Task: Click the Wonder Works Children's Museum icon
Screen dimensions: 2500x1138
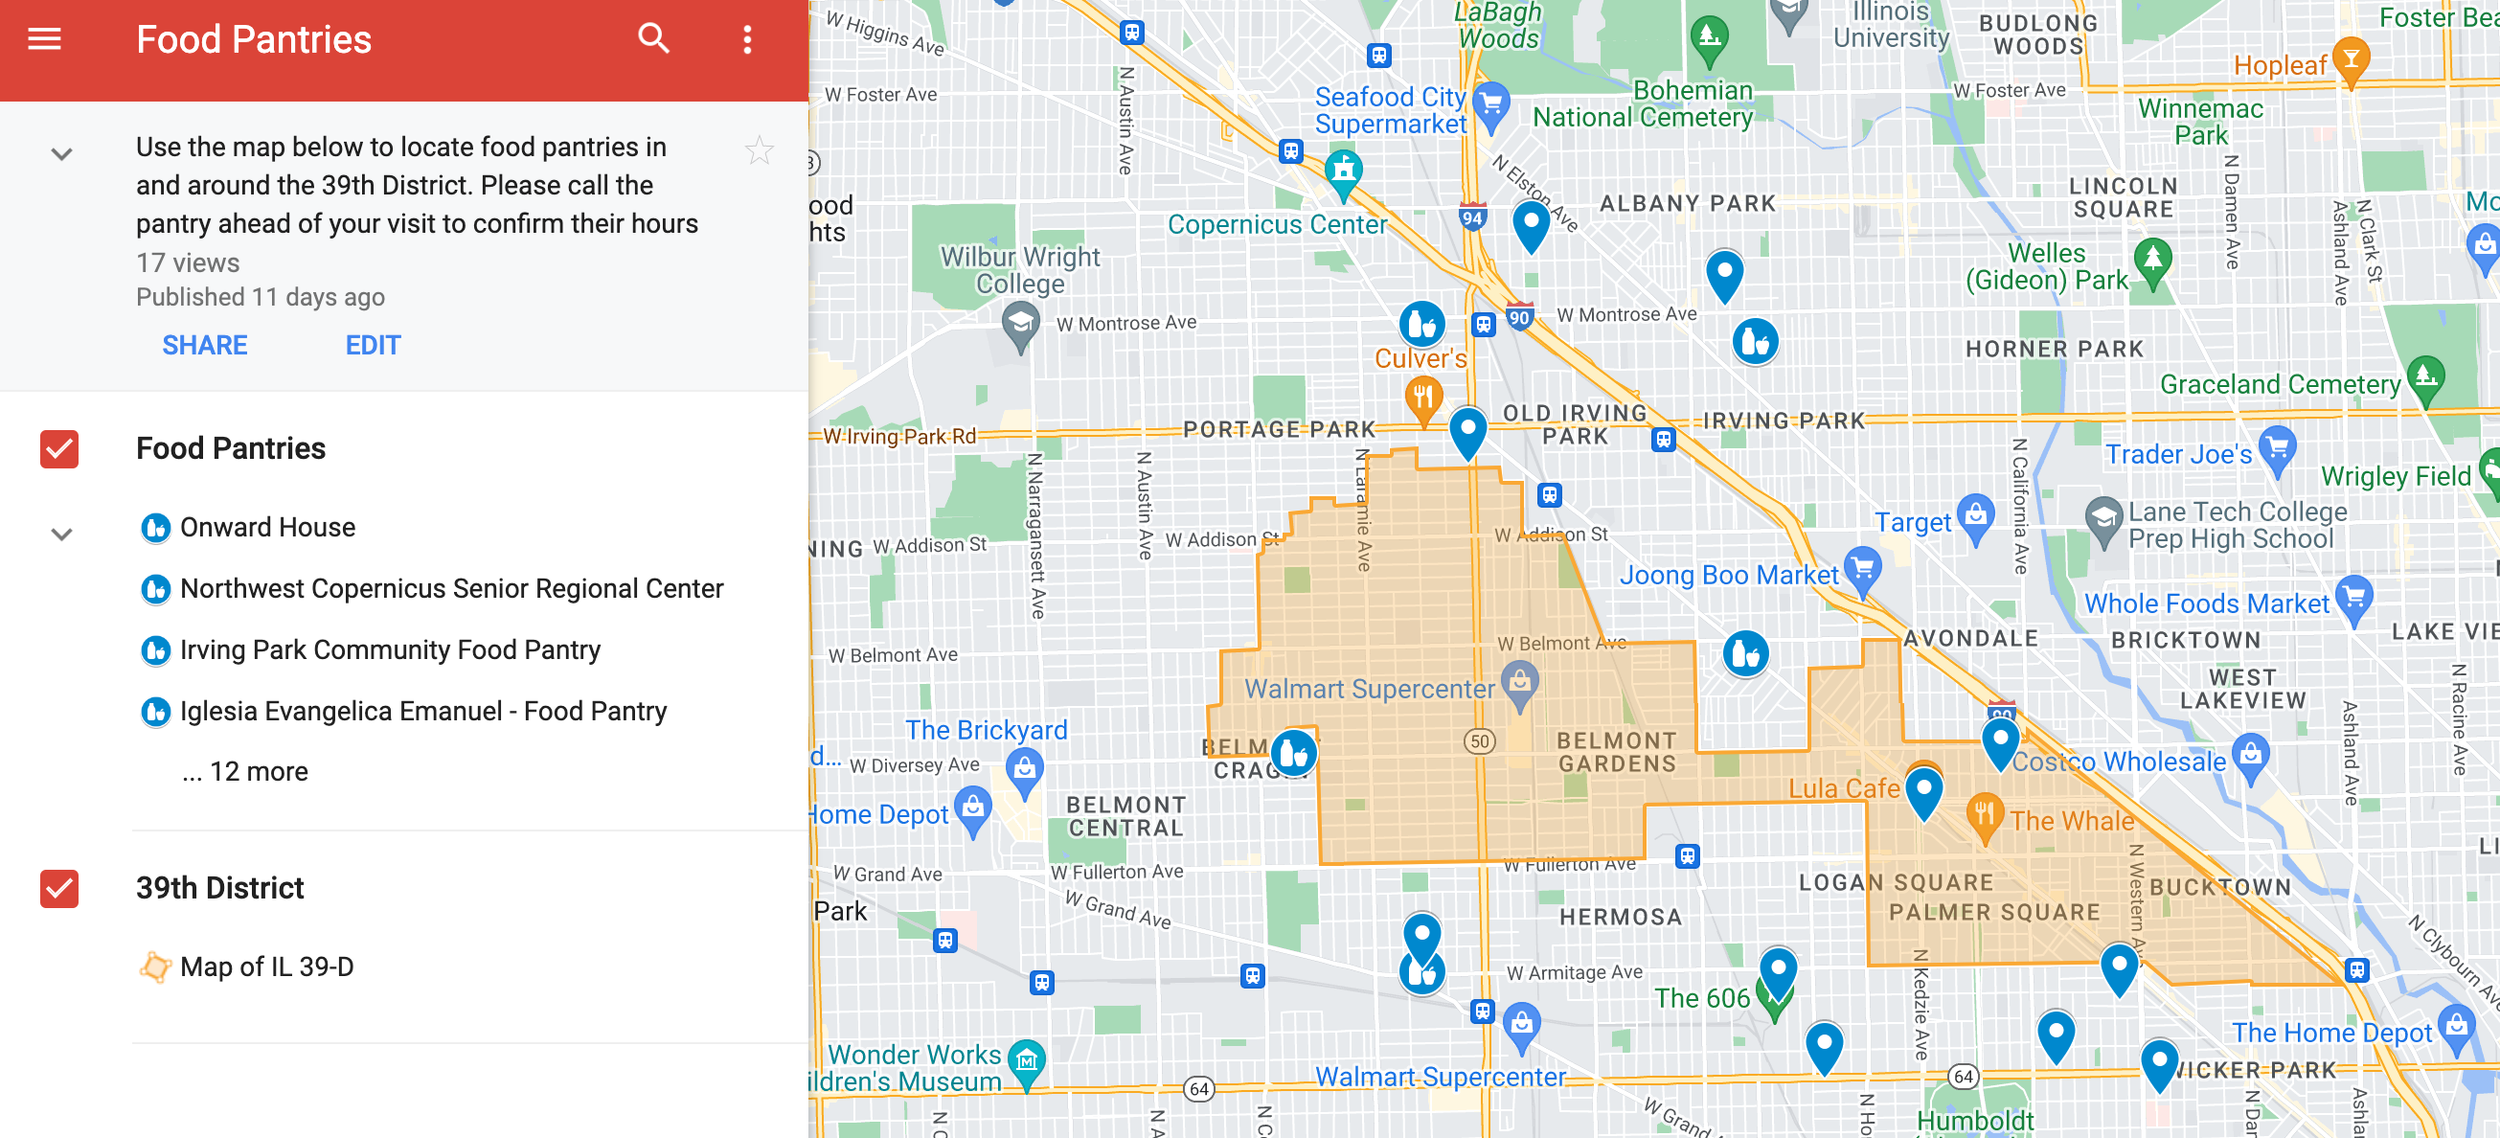Action: (x=1026, y=1064)
